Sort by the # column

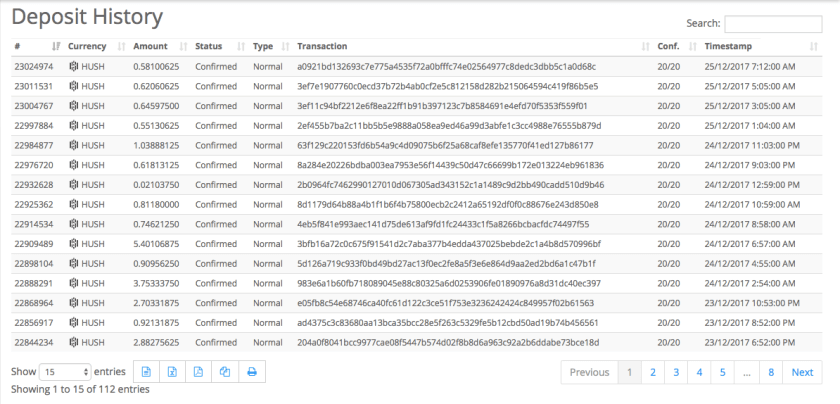point(34,46)
